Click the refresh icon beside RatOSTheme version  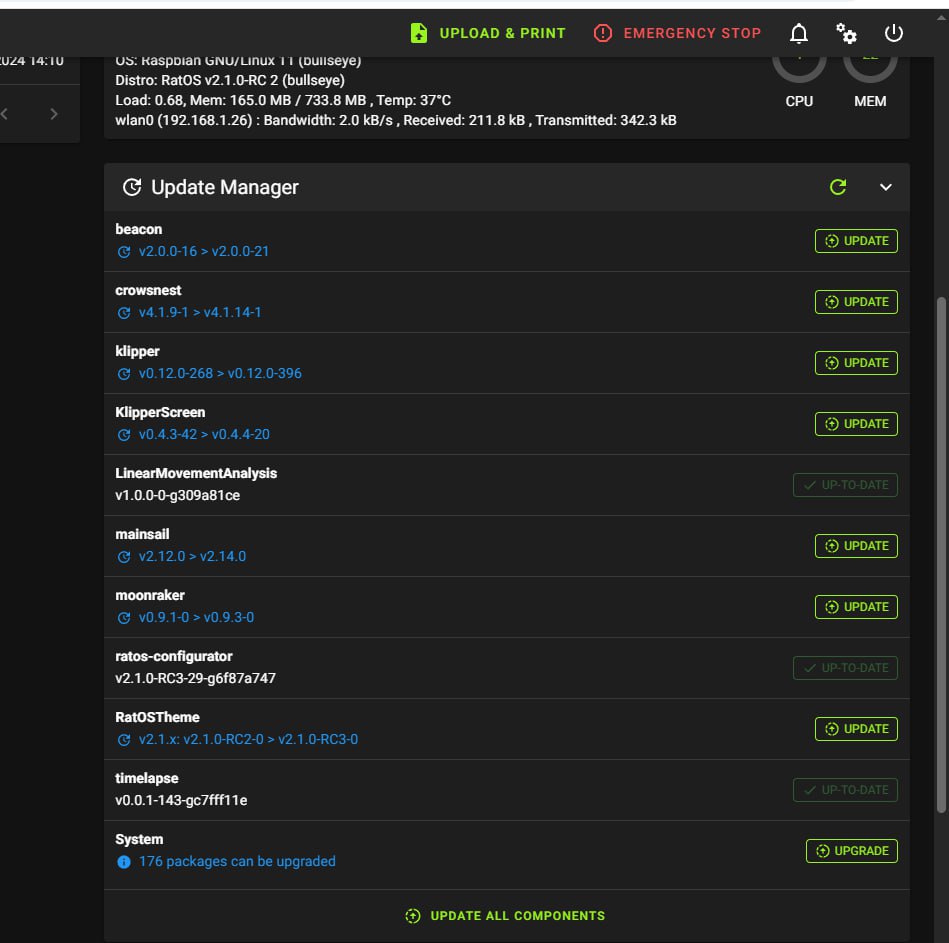pyautogui.click(x=124, y=740)
